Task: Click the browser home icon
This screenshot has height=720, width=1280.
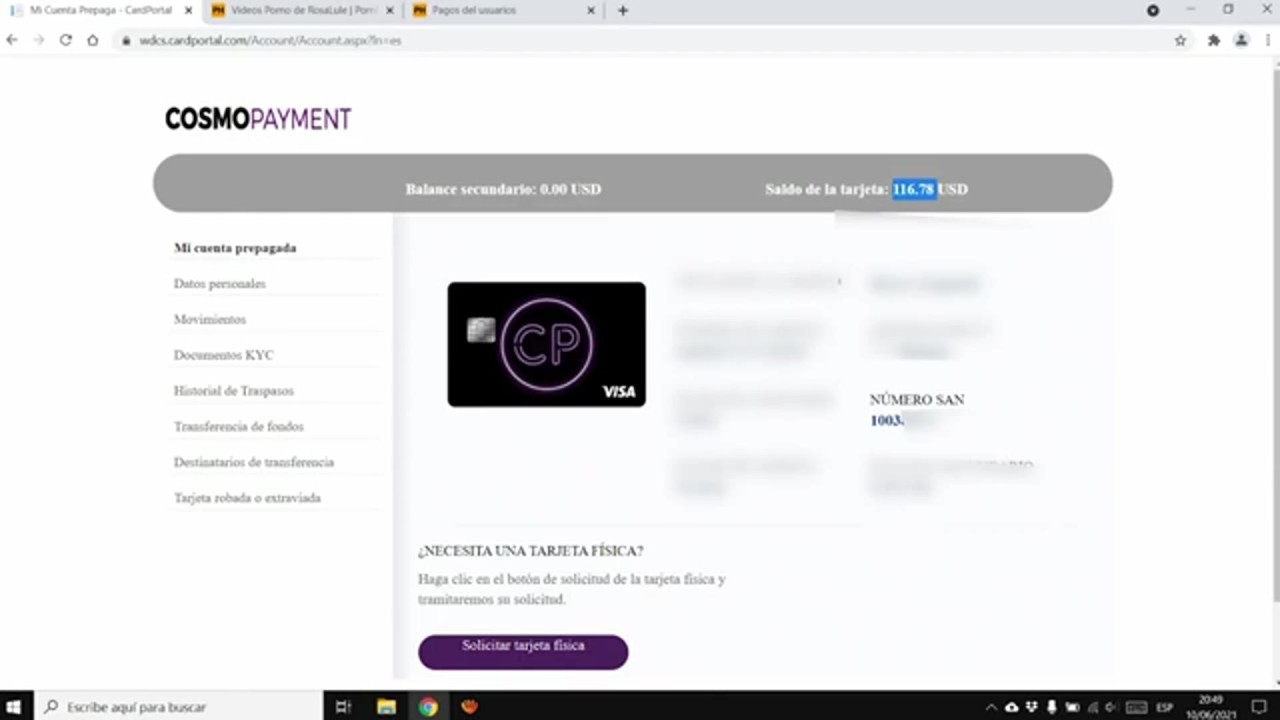Action: (92, 40)
